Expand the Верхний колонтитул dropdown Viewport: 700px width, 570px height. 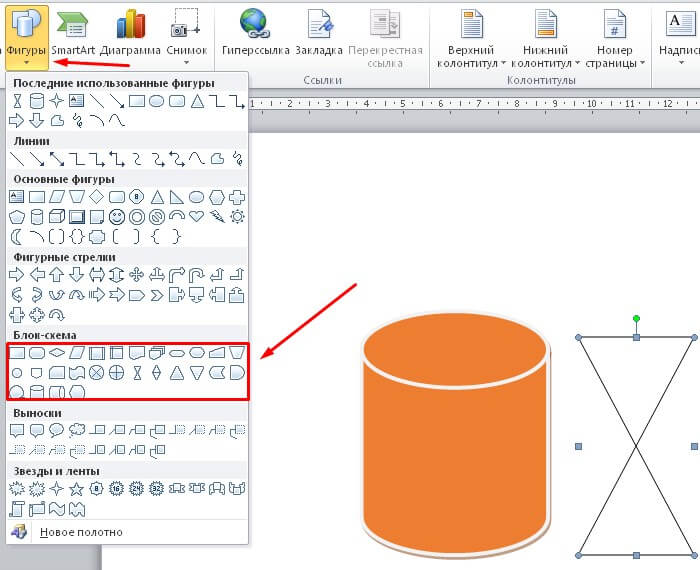(471, 38)
